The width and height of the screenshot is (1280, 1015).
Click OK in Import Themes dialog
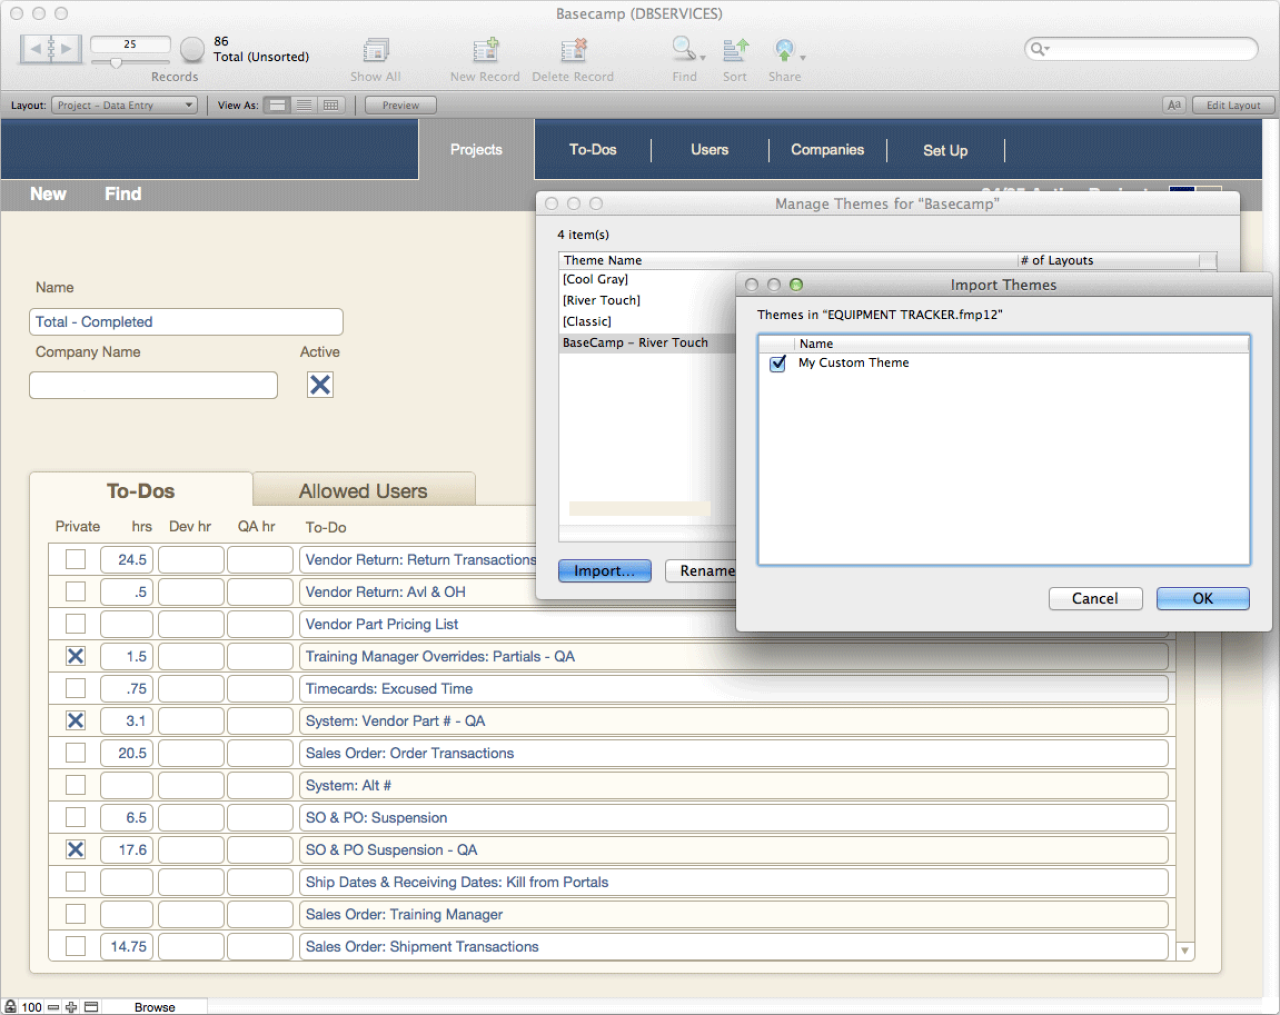(x=1203, y=598)
